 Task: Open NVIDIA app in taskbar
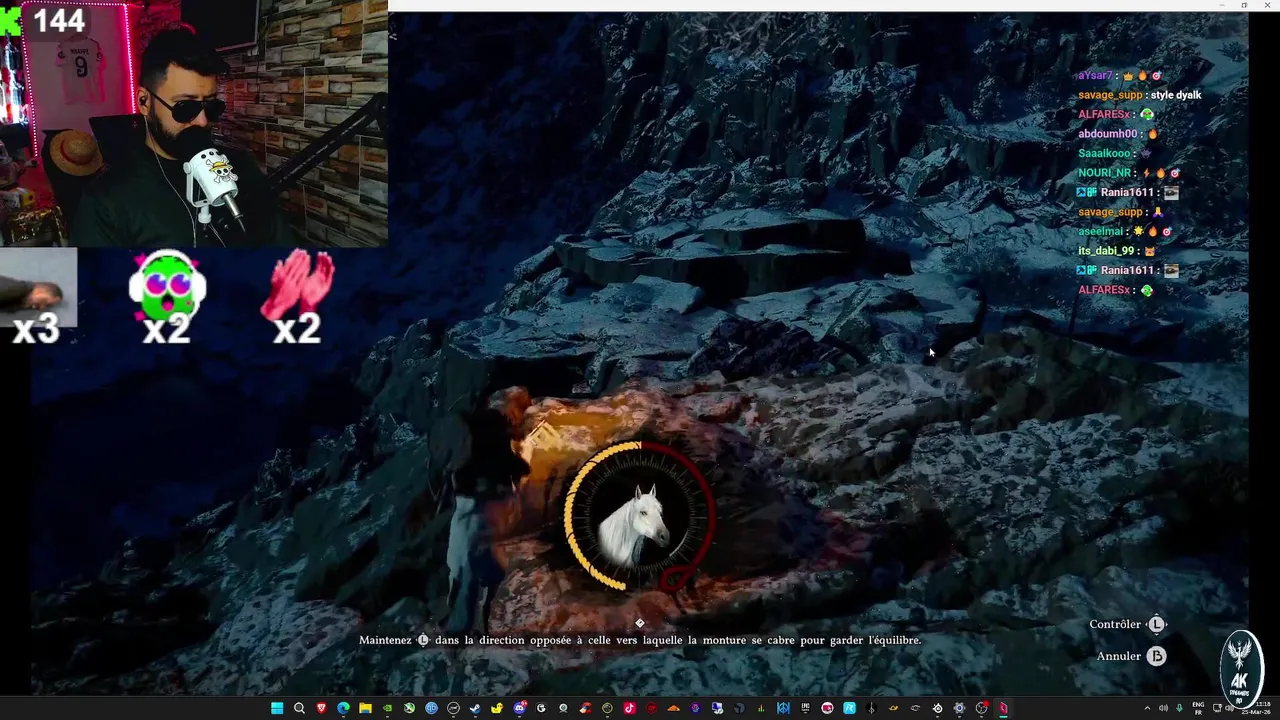(387, 708)
